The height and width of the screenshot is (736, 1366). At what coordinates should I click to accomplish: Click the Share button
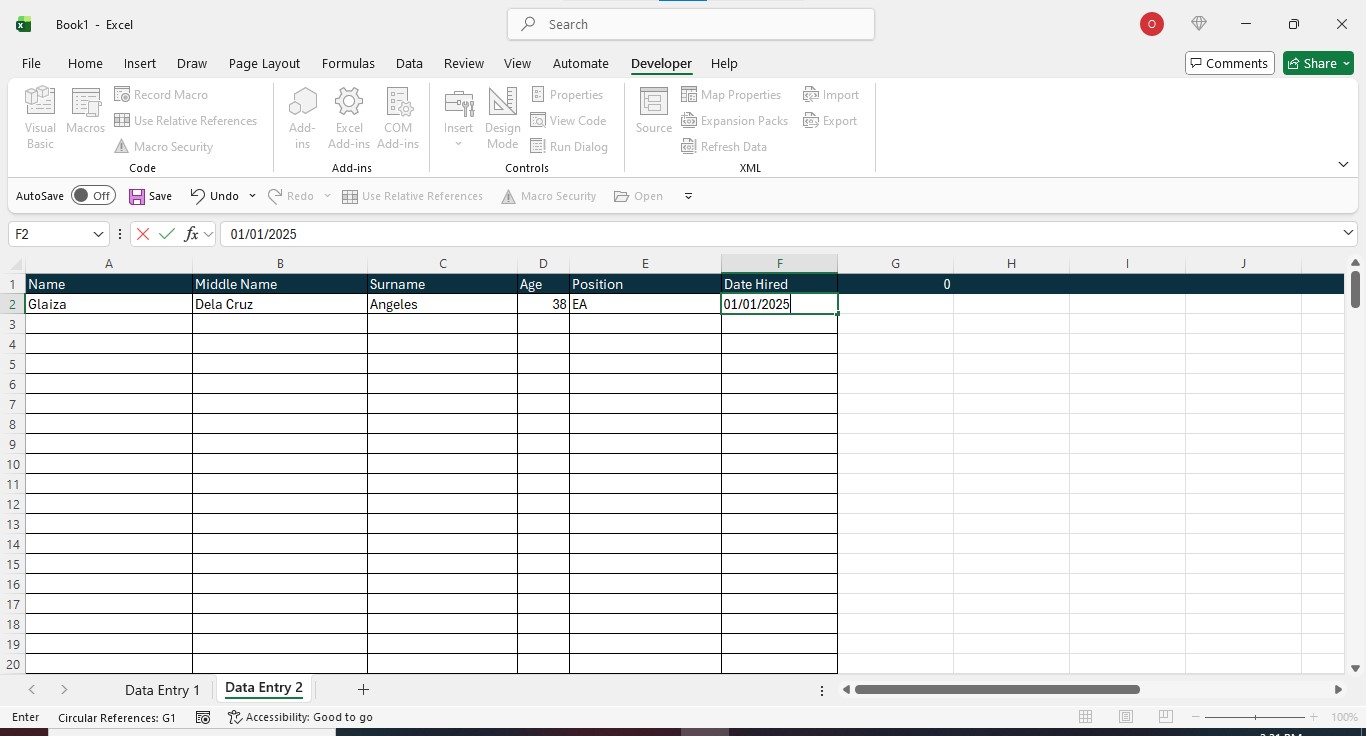(x=1317, y=63)
